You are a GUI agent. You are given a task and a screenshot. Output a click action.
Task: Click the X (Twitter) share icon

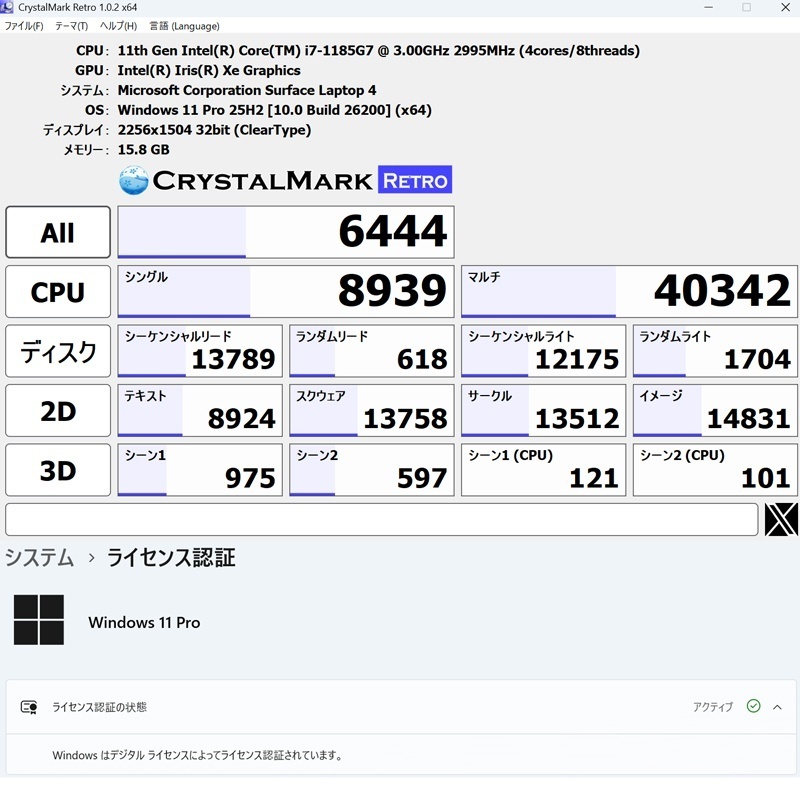(x=781, y=519)
